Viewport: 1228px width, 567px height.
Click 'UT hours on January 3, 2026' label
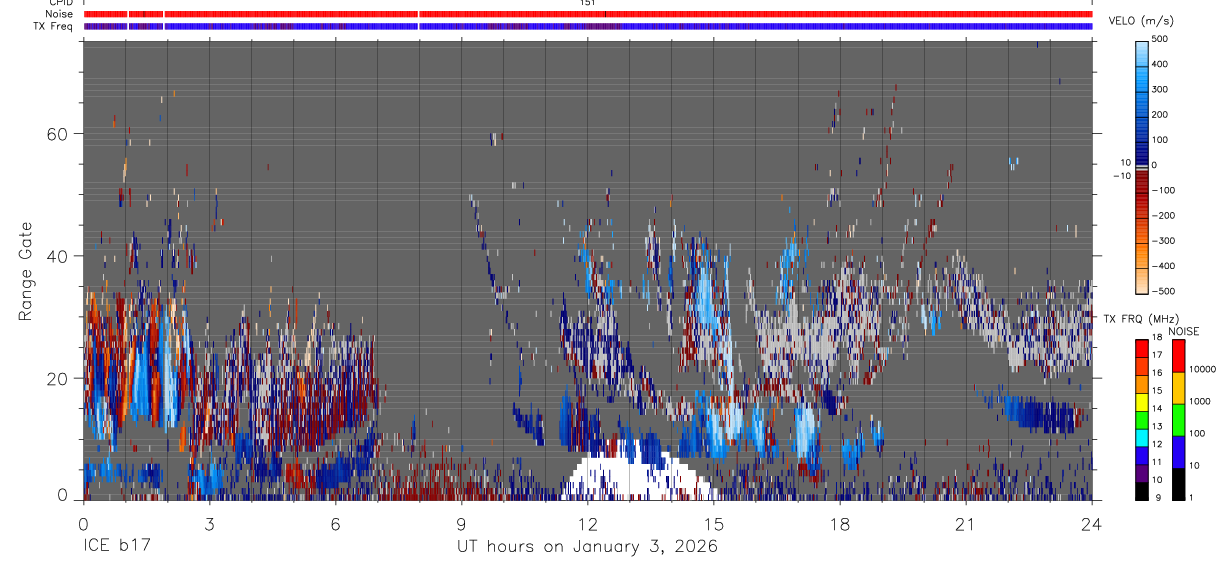point(587,547)
